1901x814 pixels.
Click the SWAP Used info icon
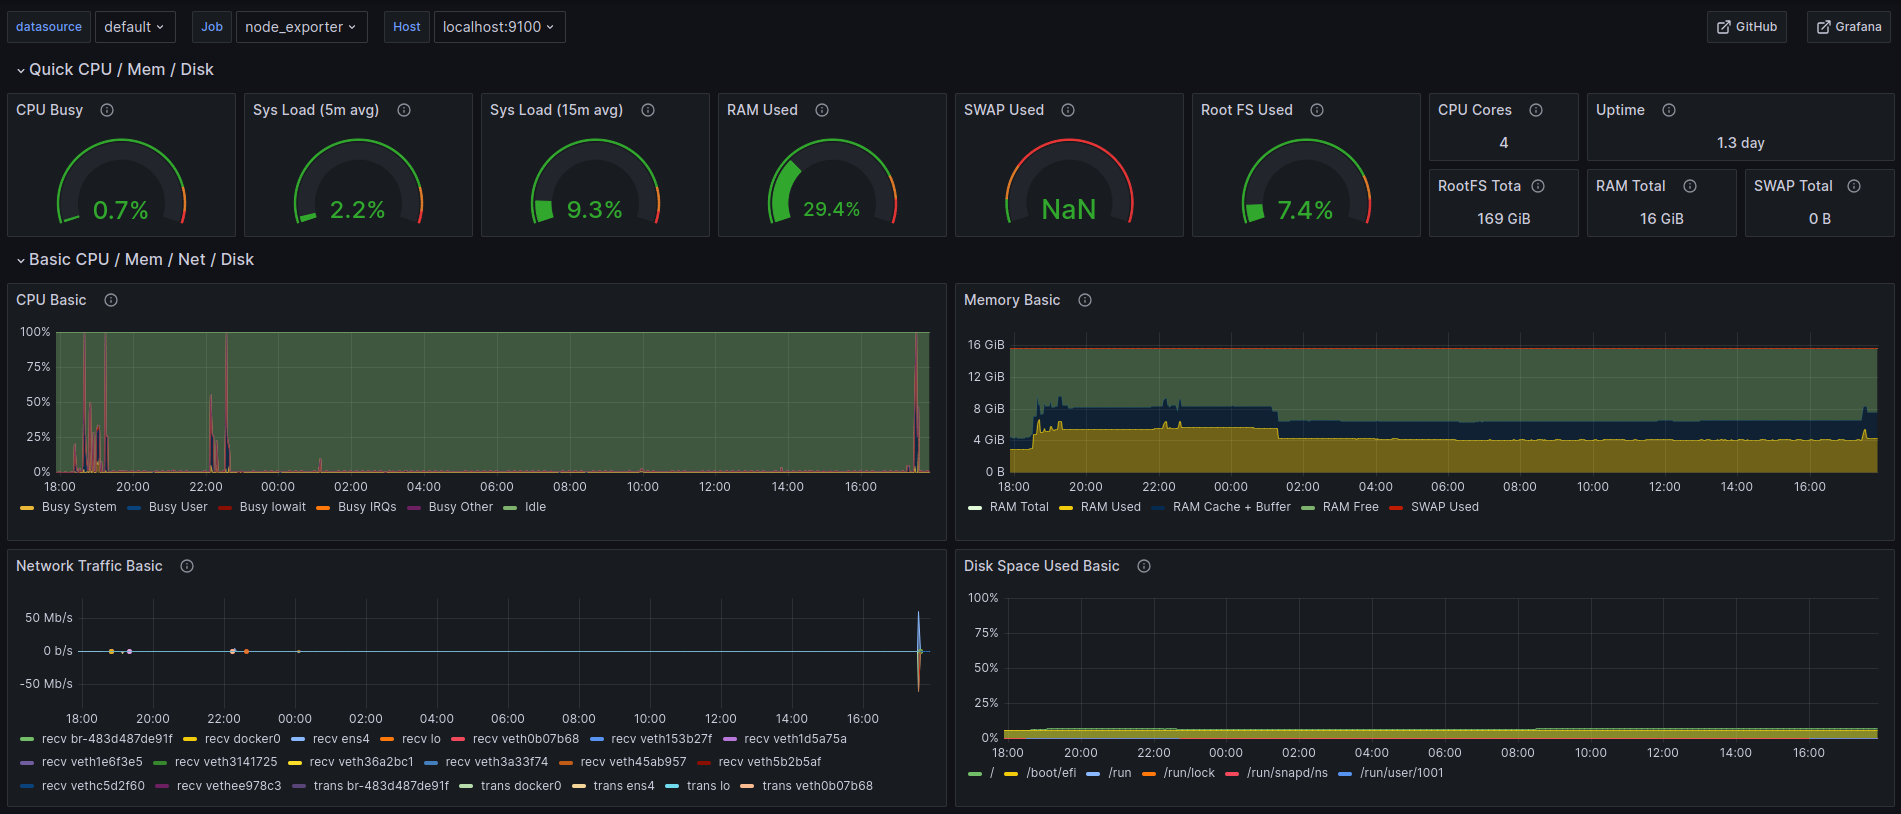1068,110
